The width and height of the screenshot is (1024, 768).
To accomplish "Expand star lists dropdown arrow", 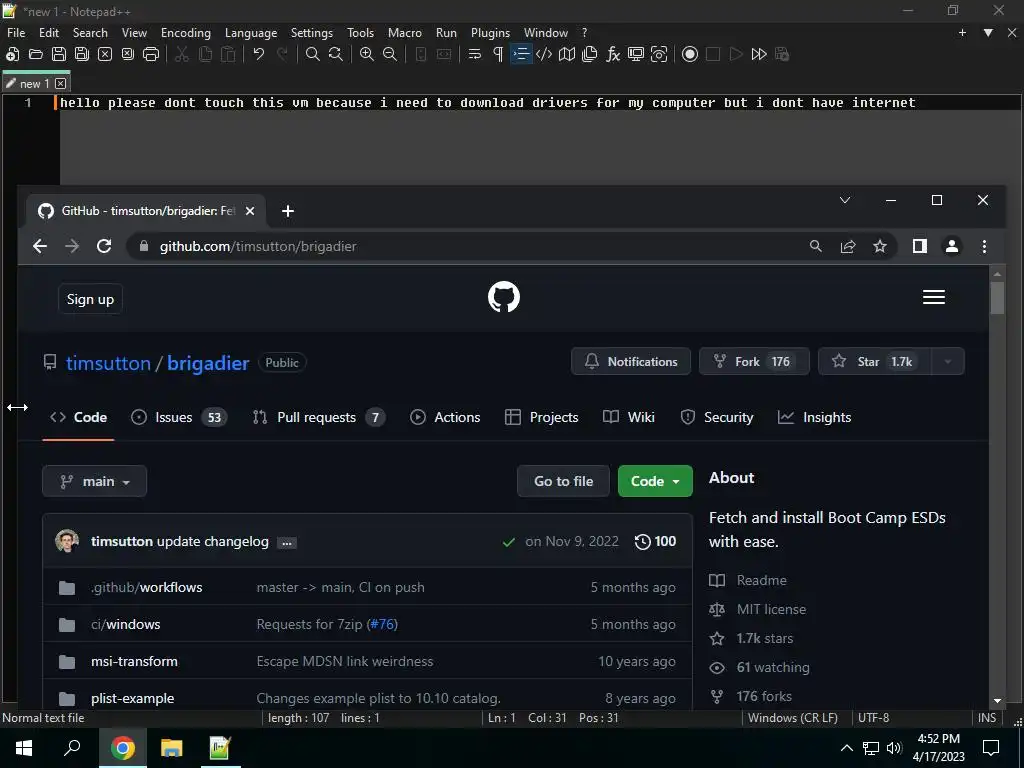I will click(x=948, y=361).
